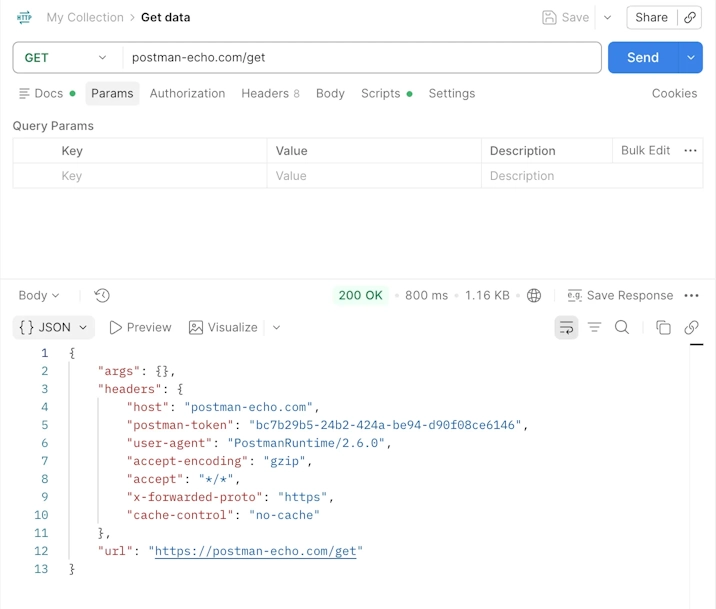The width and height of the screenshot is (716, 609).
Task: Click the Get data request title
Action: click(x=165, y=17)
